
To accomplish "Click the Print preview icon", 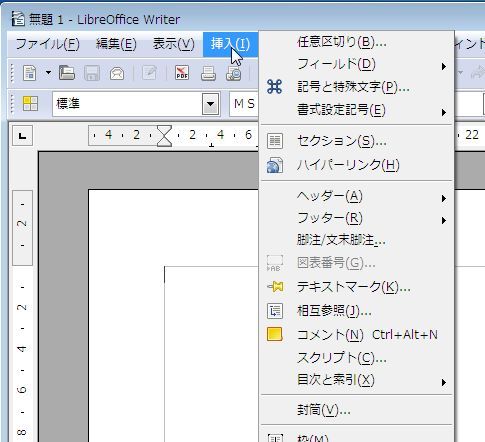I will pyautogui.click(x=234, y=73).
